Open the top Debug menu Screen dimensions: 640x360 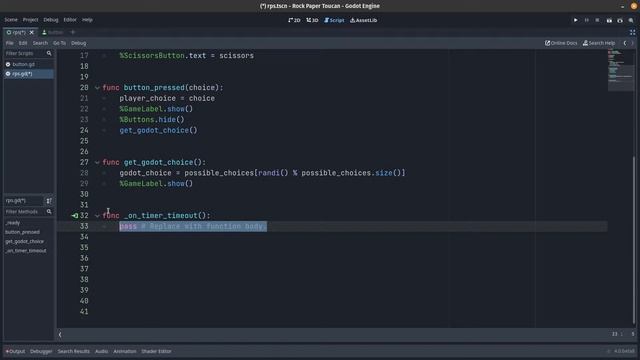[51, 20]
